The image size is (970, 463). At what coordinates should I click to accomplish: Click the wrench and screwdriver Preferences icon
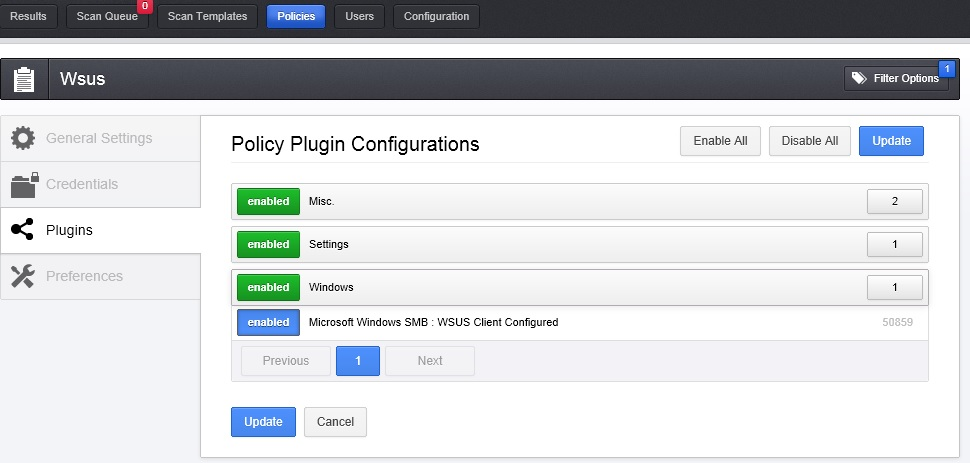23,276
